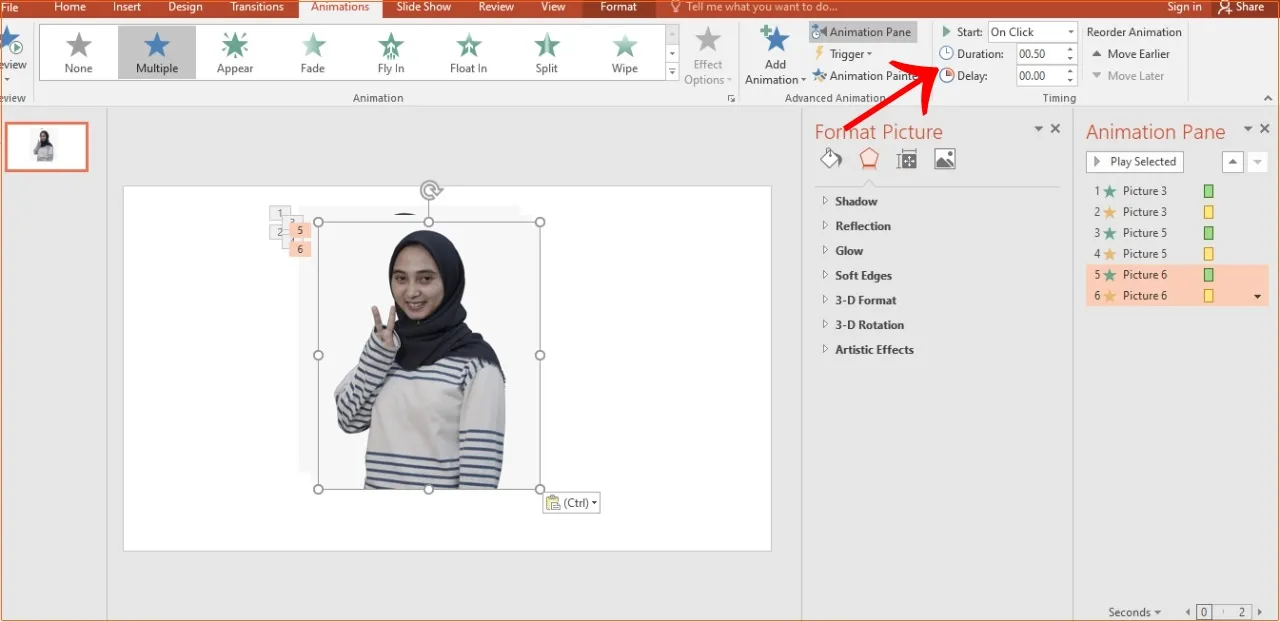Open Animation group dialog launcher
The height and width of the screenshot is (622, 1280).
pos(732,99)
